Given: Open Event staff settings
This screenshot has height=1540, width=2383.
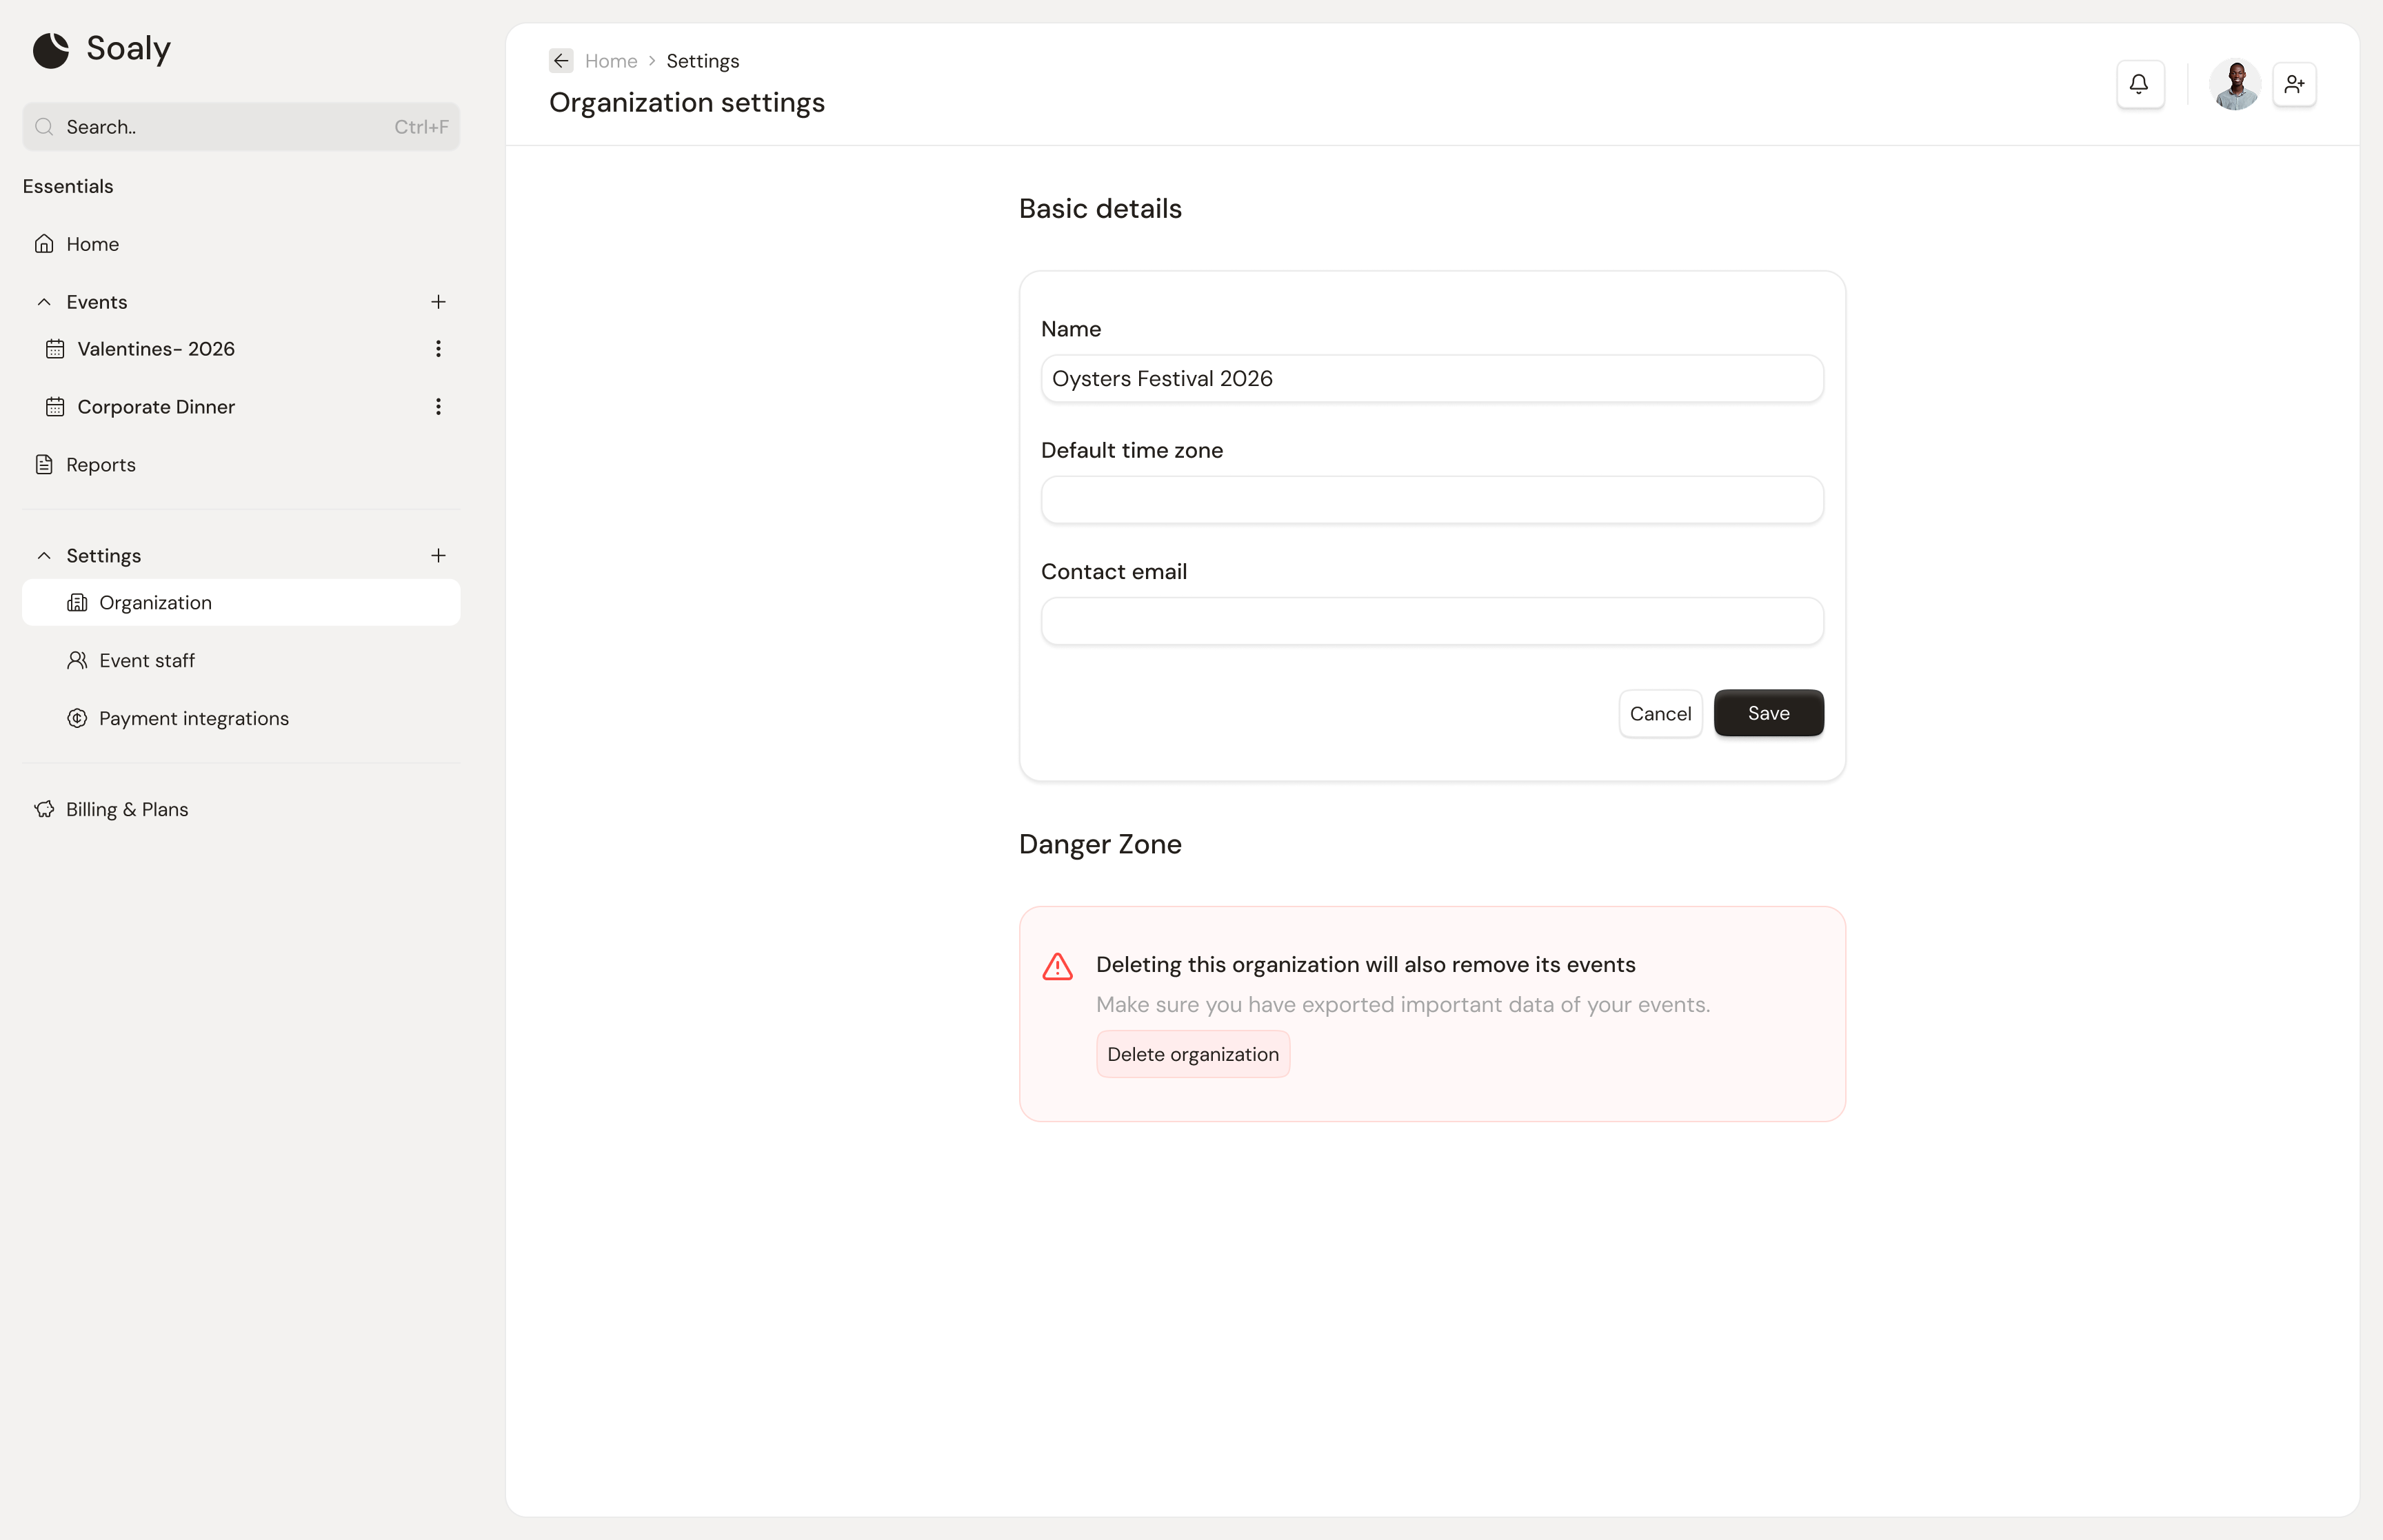Looking at the screenshot, I should 241,660.
